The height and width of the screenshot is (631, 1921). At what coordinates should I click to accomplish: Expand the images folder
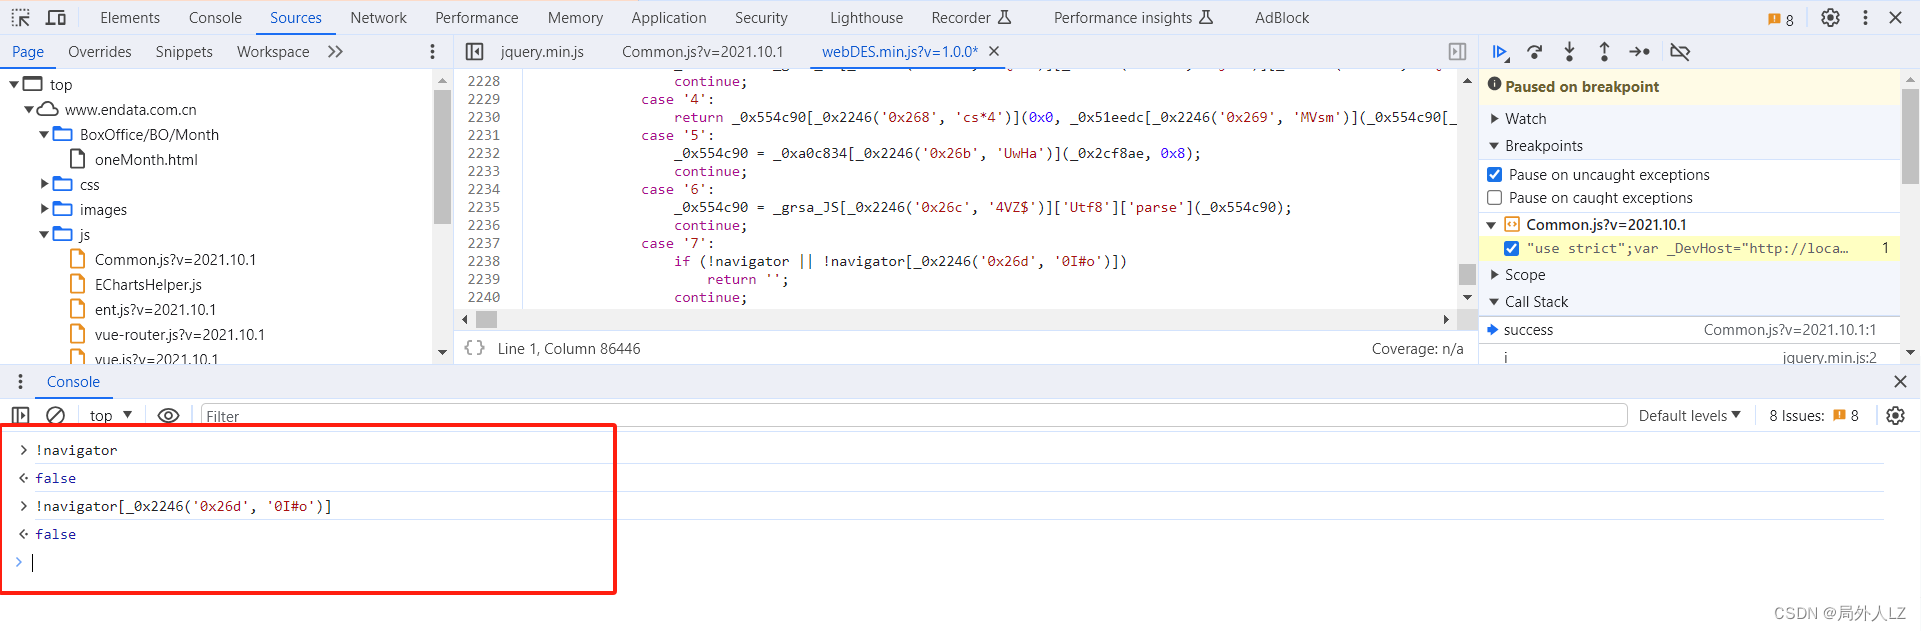pos(44,209)
